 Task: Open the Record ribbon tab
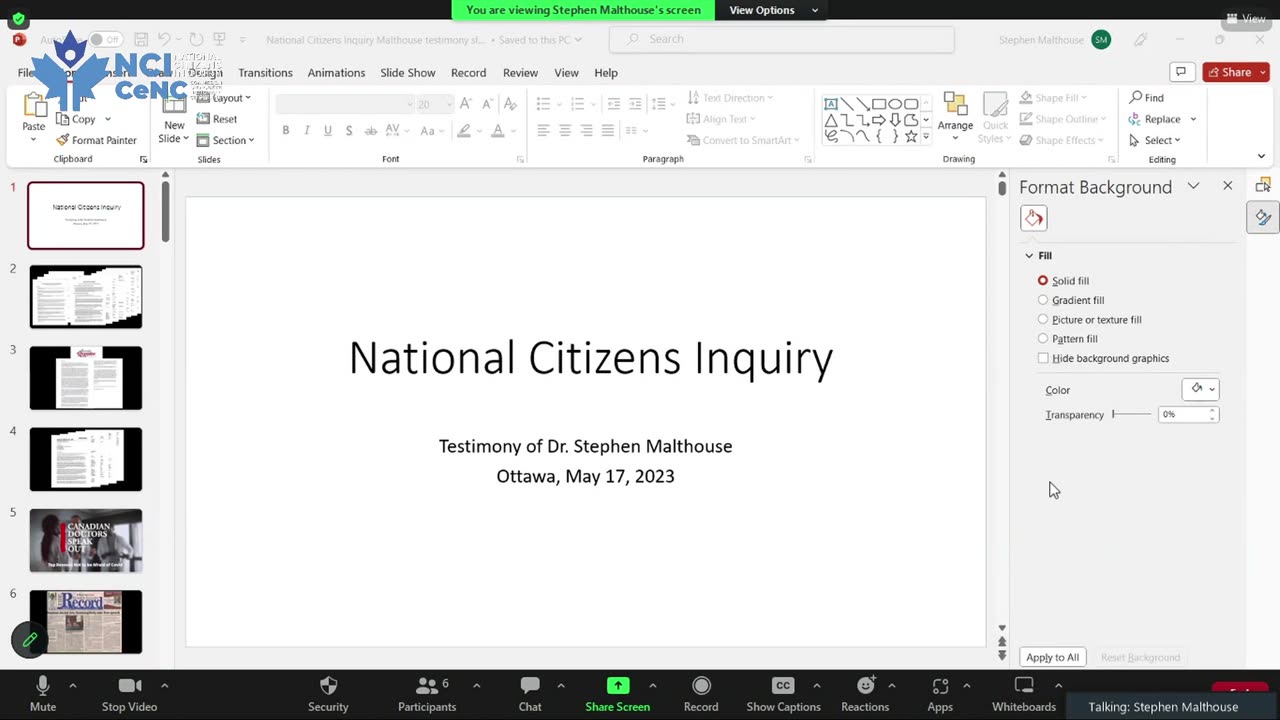tap(468, 73)
